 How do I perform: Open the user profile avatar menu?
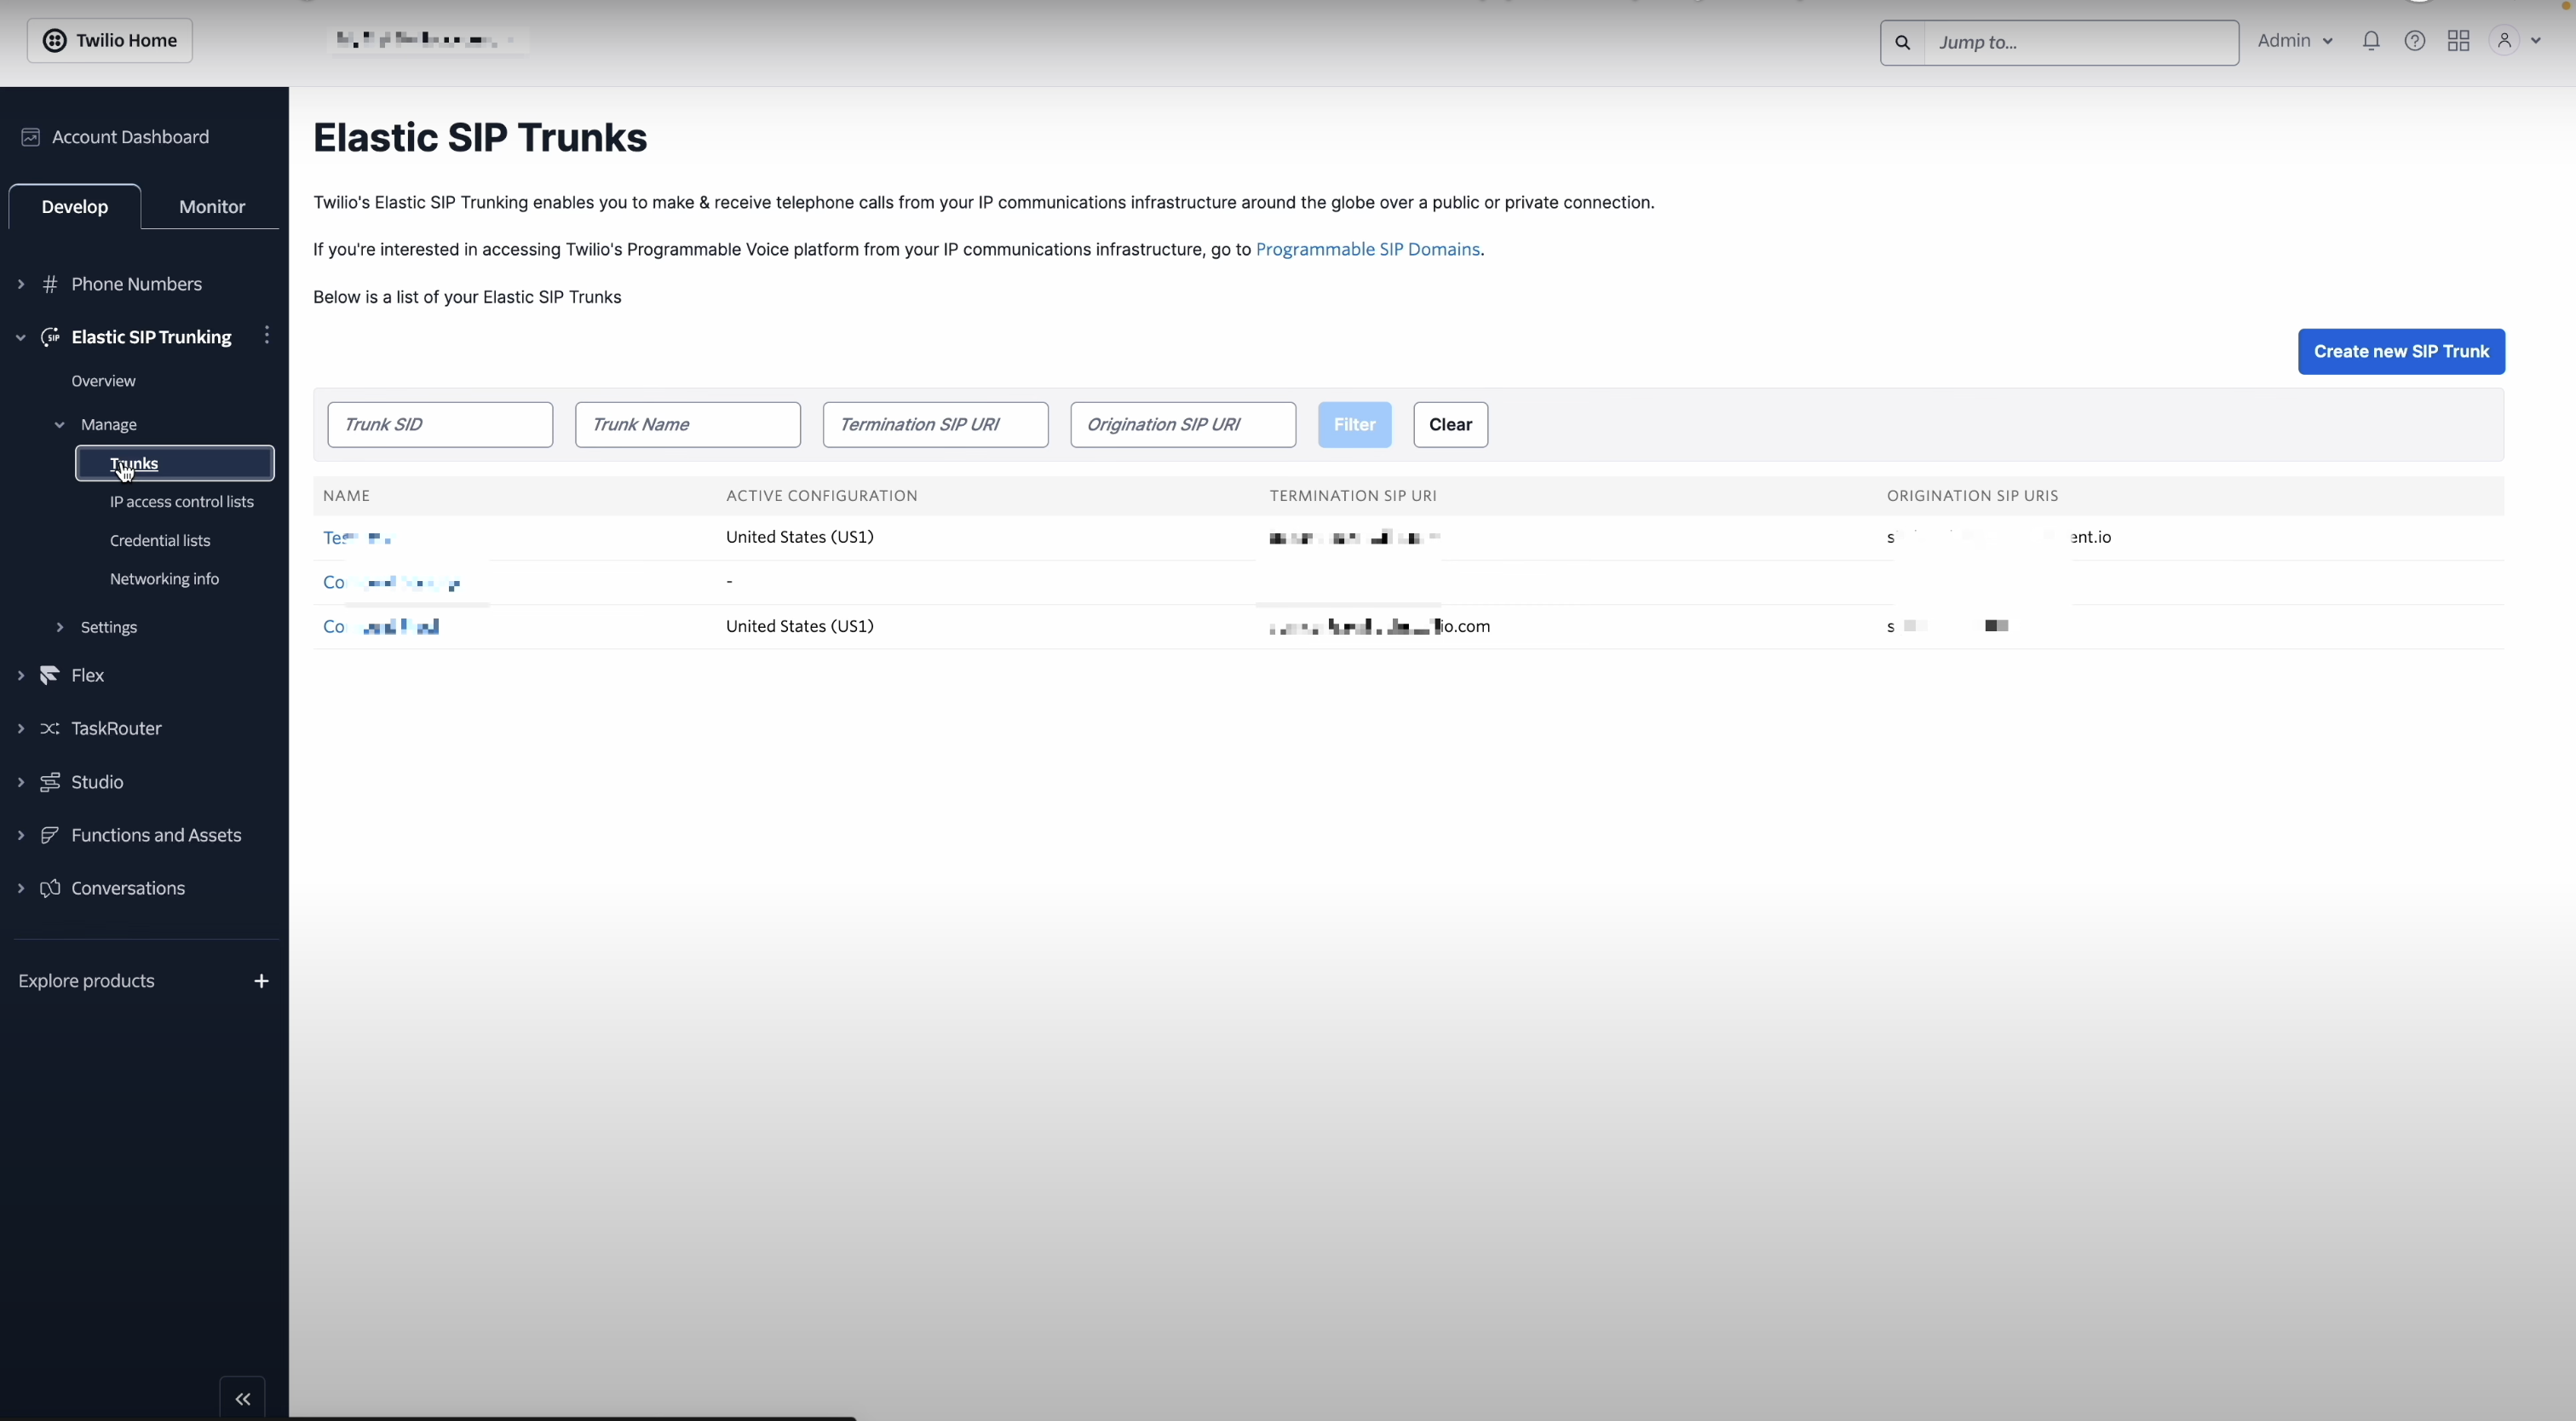pyautogui.click(x=2504, y=41)
